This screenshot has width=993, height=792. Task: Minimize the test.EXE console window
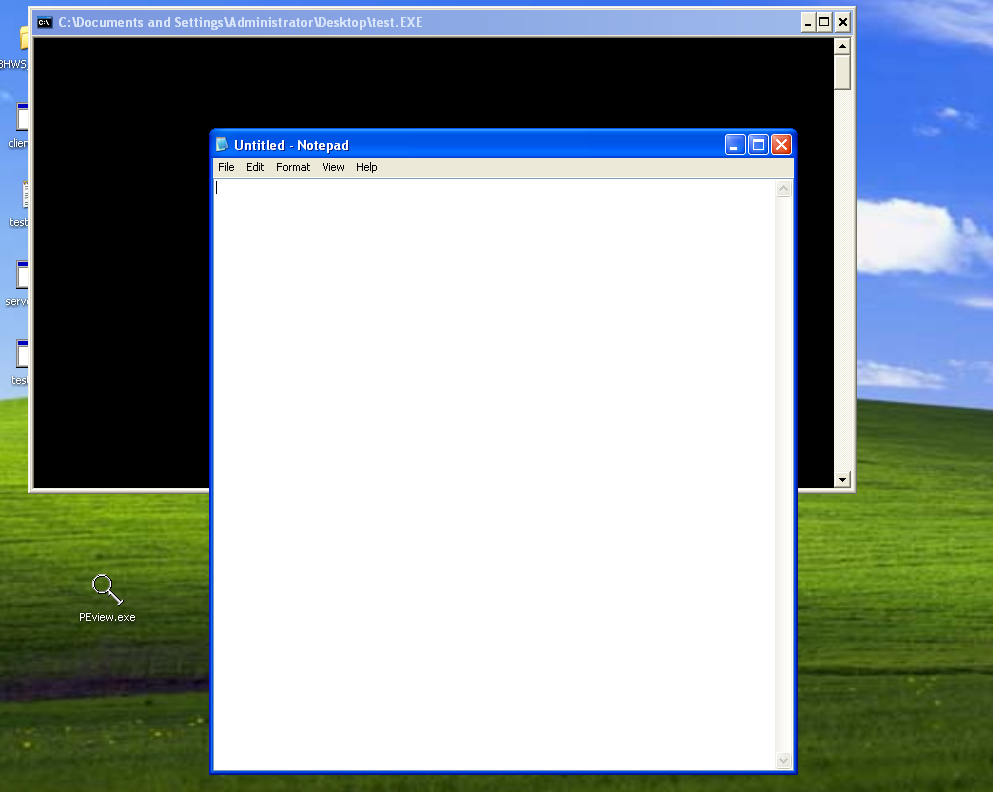[808, 22]
